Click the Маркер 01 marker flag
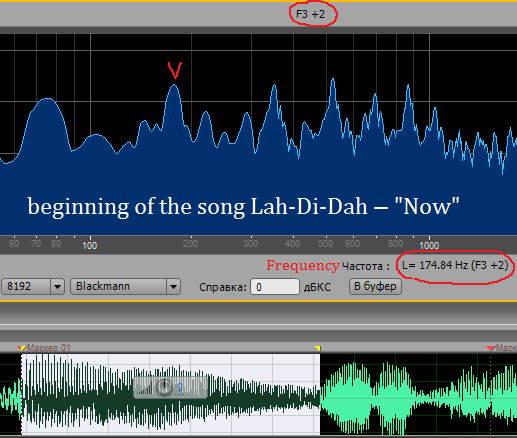The height and width of the screenshot is (438, 517). (22, 348)
